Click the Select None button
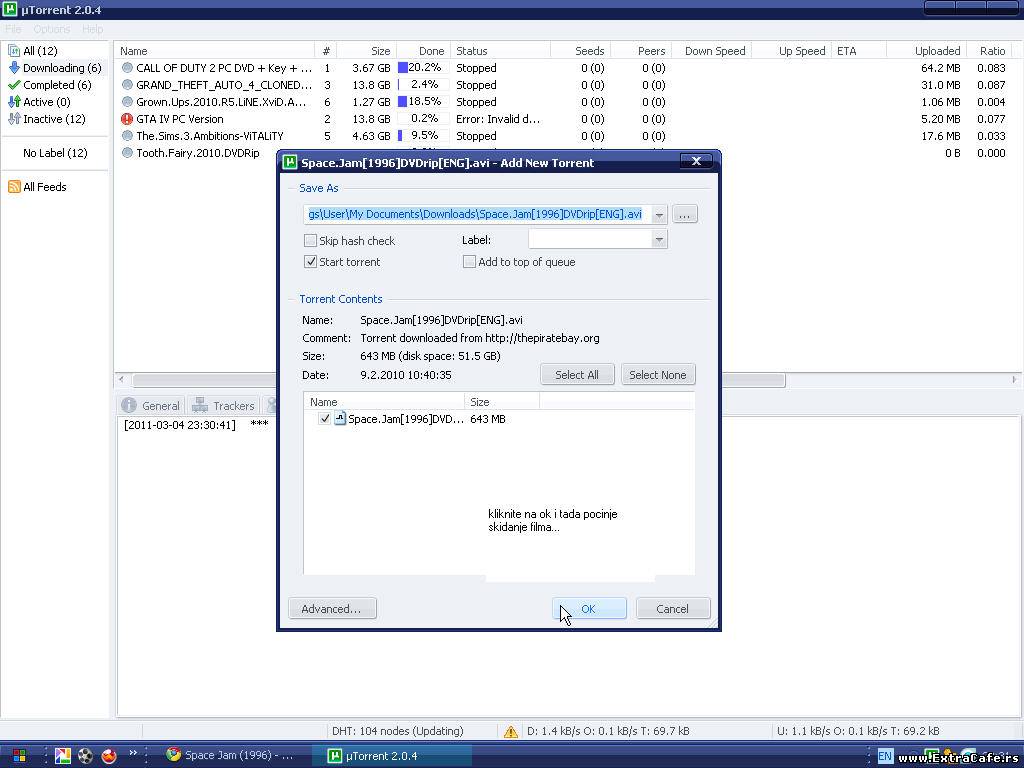 click(658, 375)
